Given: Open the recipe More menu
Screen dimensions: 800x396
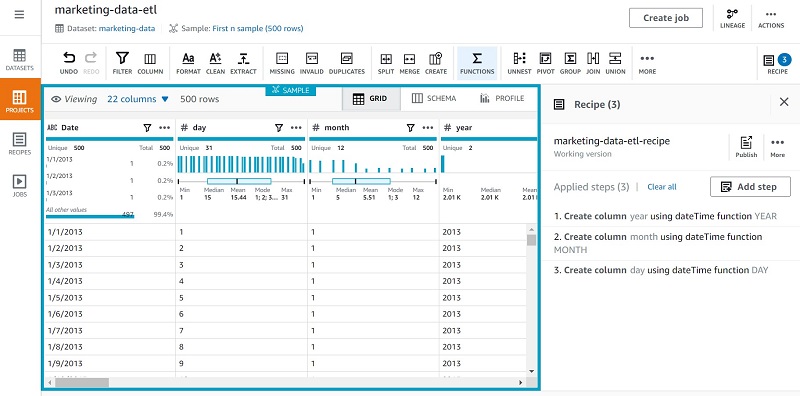Looking at the screenshot, I should [778, 147].
